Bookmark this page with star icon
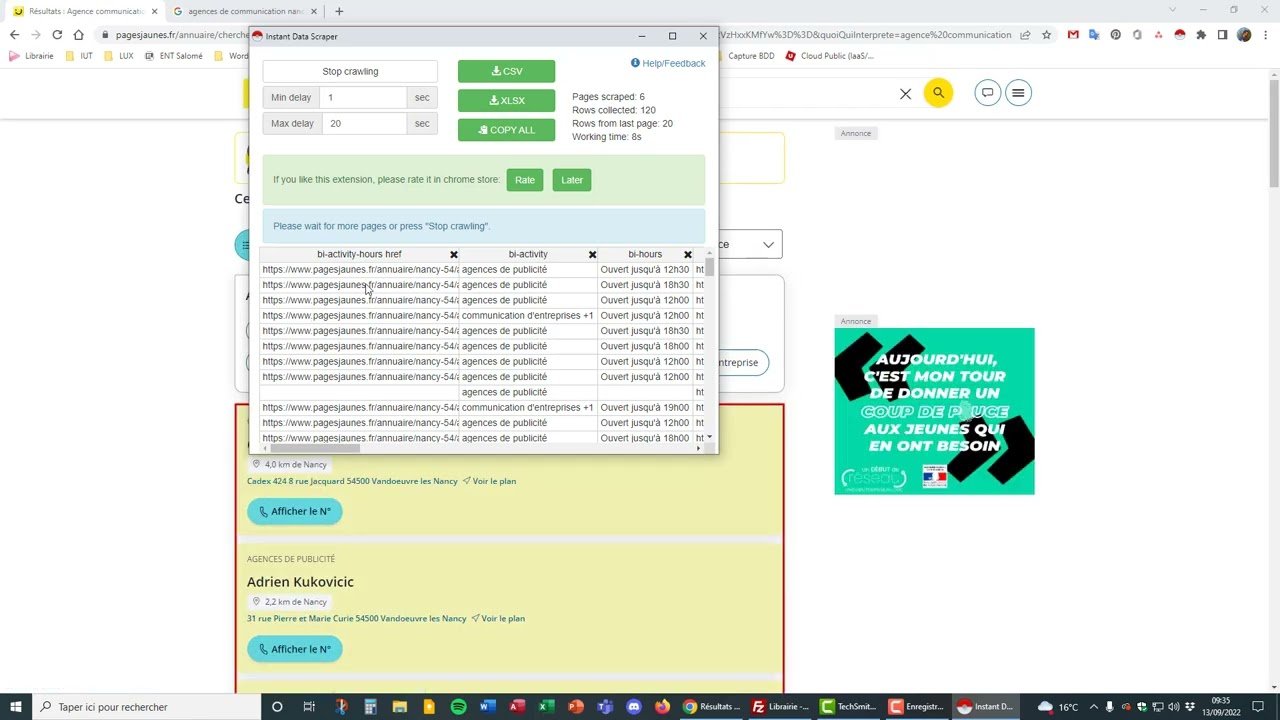This screenshot has height=720, width=1280. (x=1046, y=35)
